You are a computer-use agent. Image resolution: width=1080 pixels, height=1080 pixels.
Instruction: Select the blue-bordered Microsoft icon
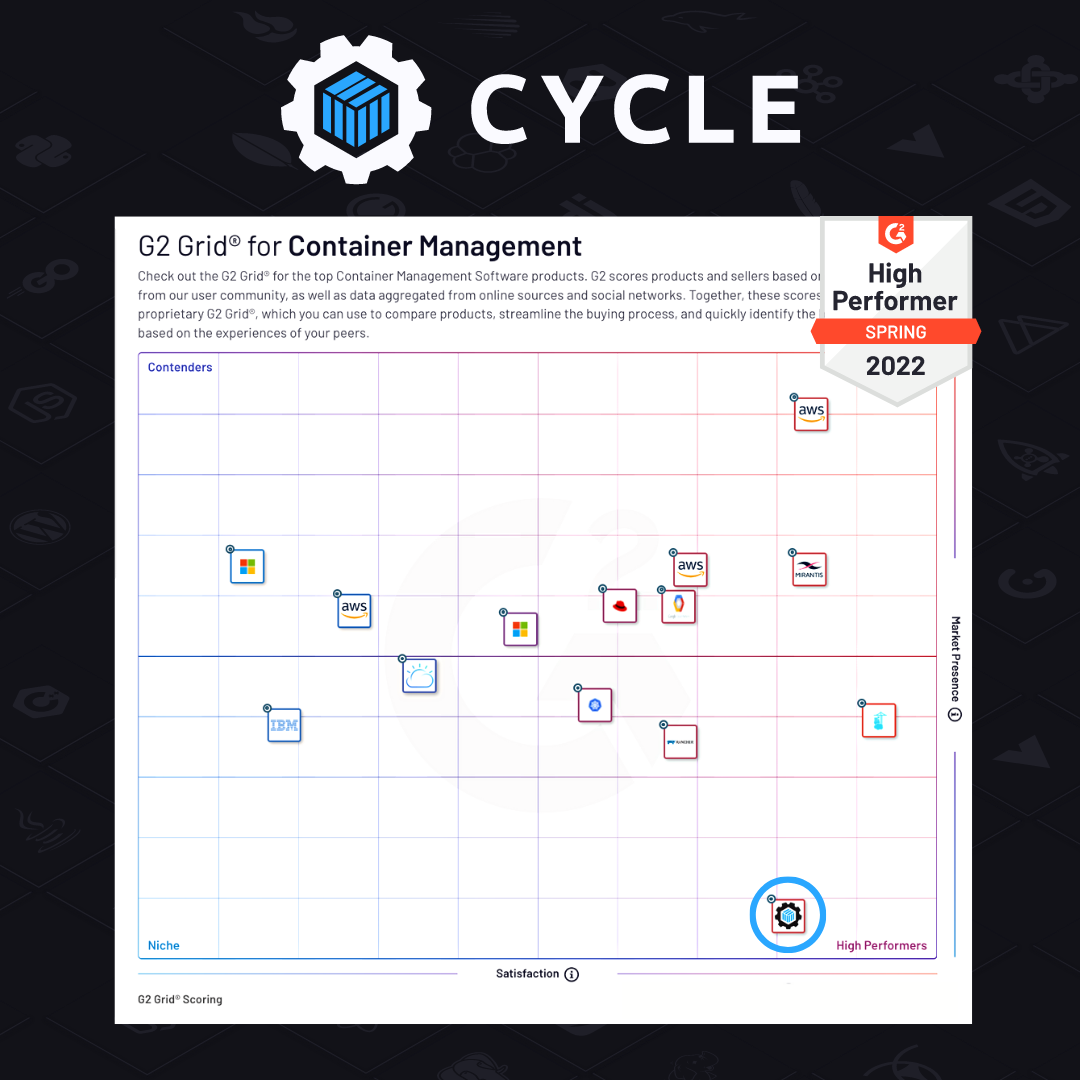[247, 566]
